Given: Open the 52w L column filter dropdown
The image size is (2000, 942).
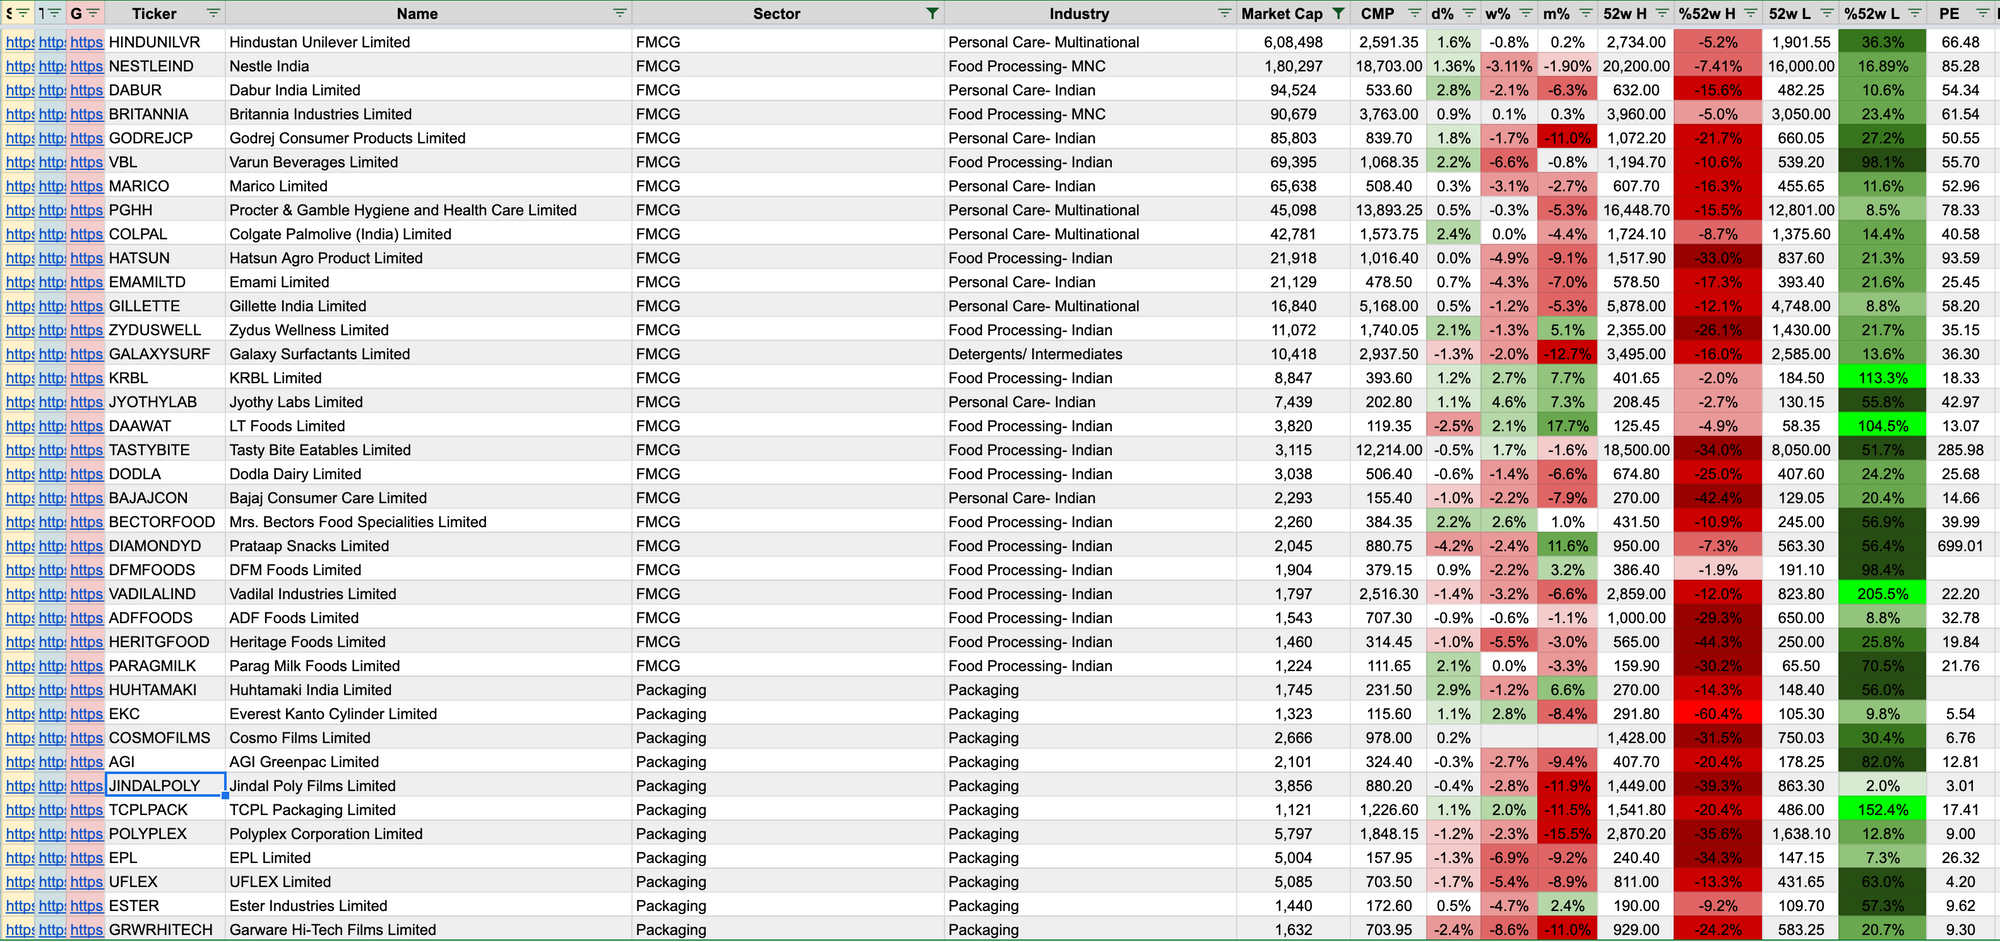Looking at the screenshot, I should pyautogui.click(x=1826, y=13).
